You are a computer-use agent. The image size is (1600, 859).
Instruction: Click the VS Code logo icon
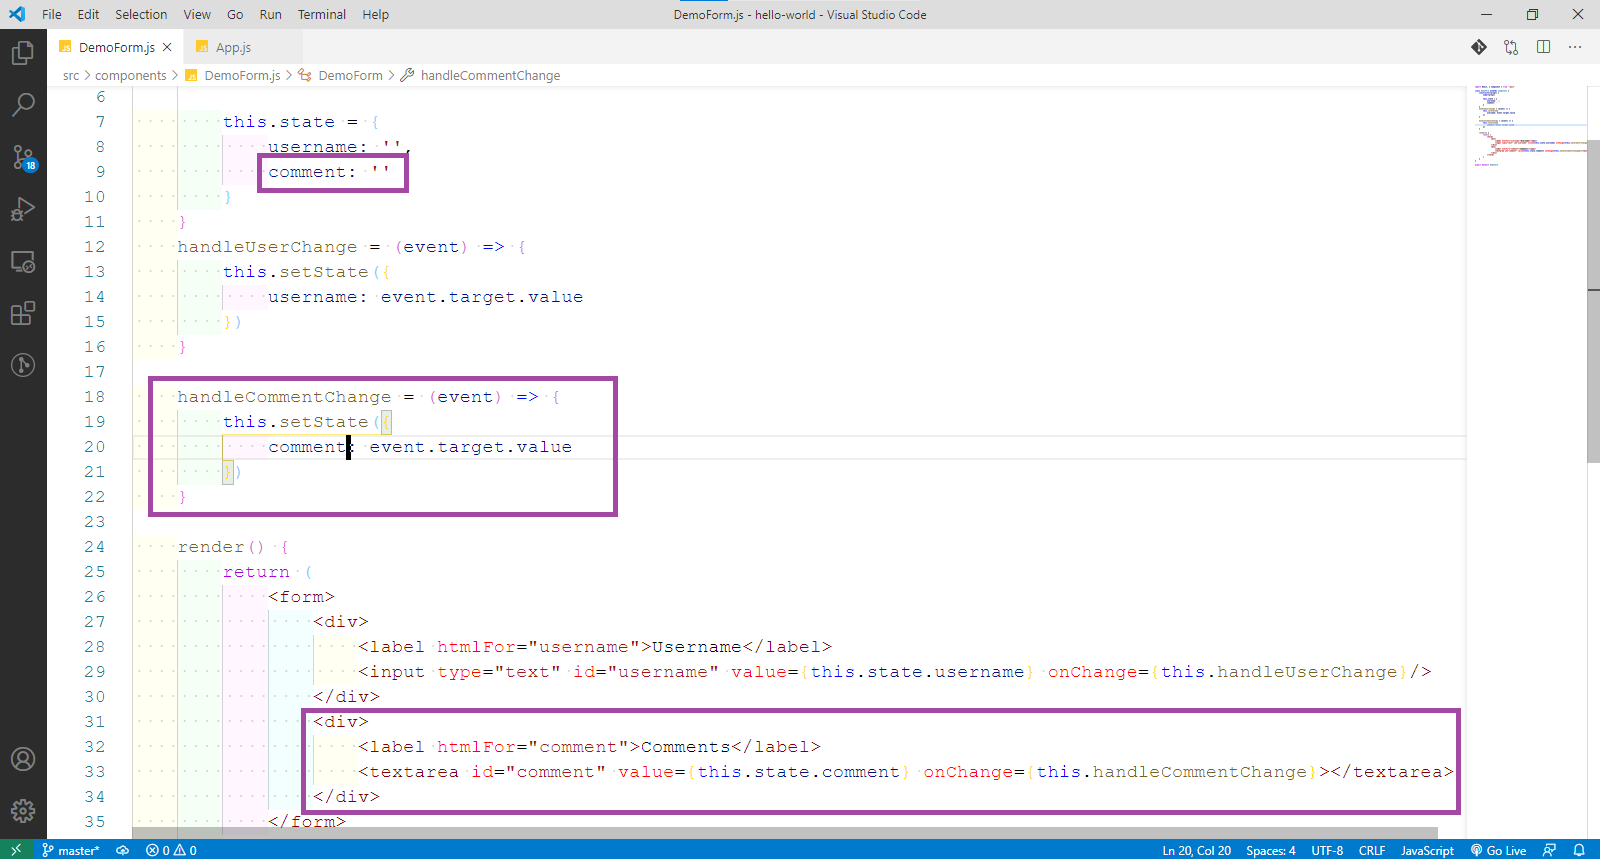(17, 14)
